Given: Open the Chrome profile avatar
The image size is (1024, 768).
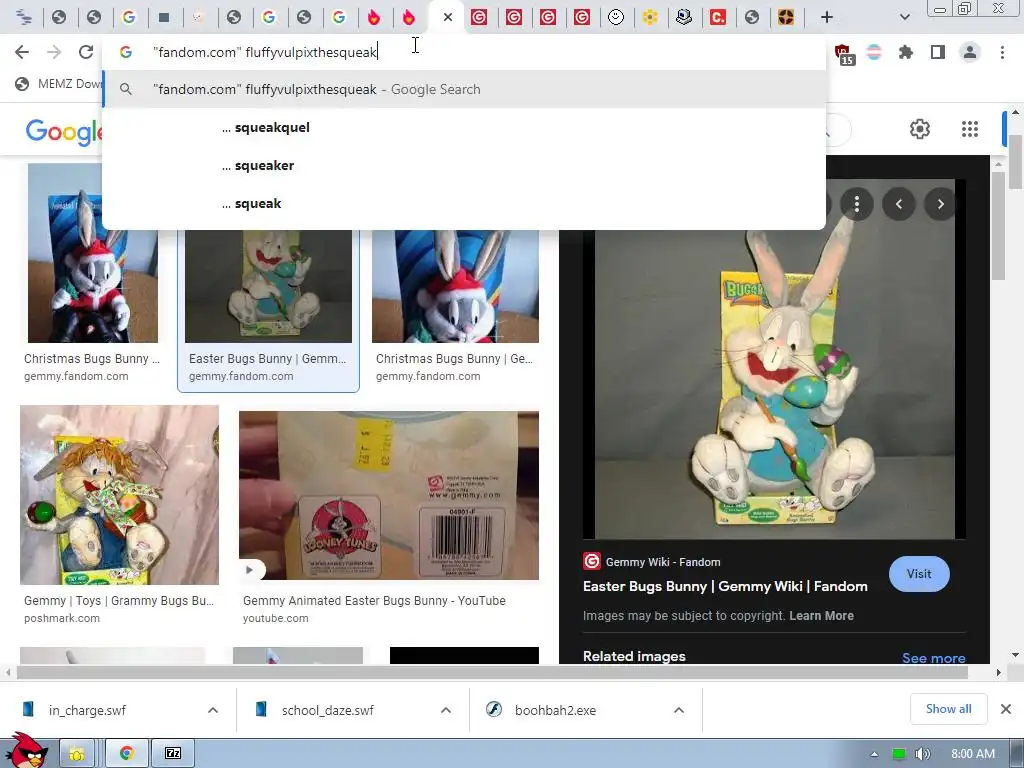Looking at the screenshot, I should click(x=970, y=52).
